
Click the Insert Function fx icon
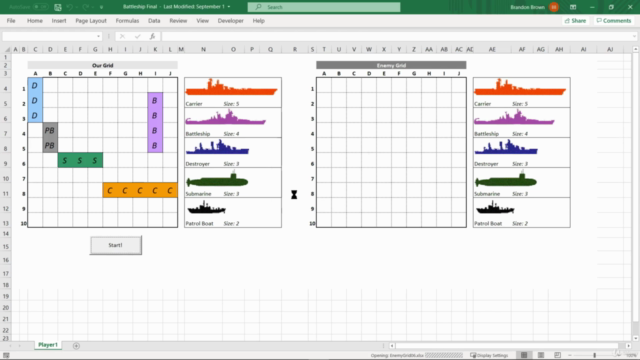pyautogui.click(x=152, y=36)
